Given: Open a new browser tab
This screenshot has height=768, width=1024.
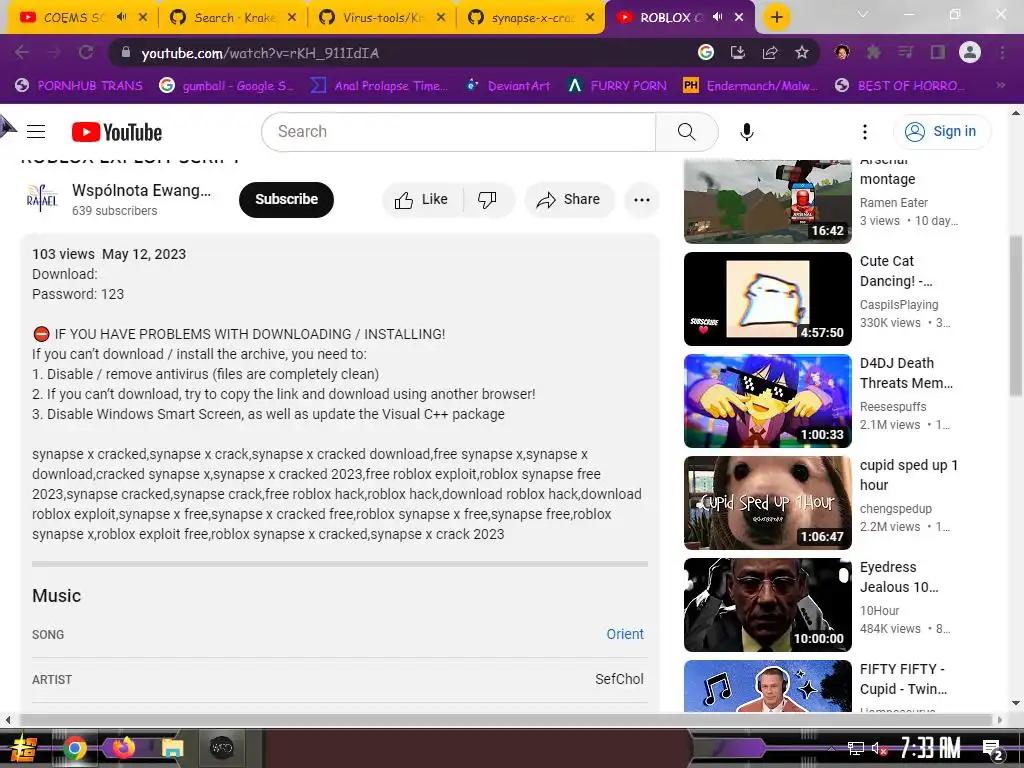Looking at the screenshot, I should click(x=776, y=17).
